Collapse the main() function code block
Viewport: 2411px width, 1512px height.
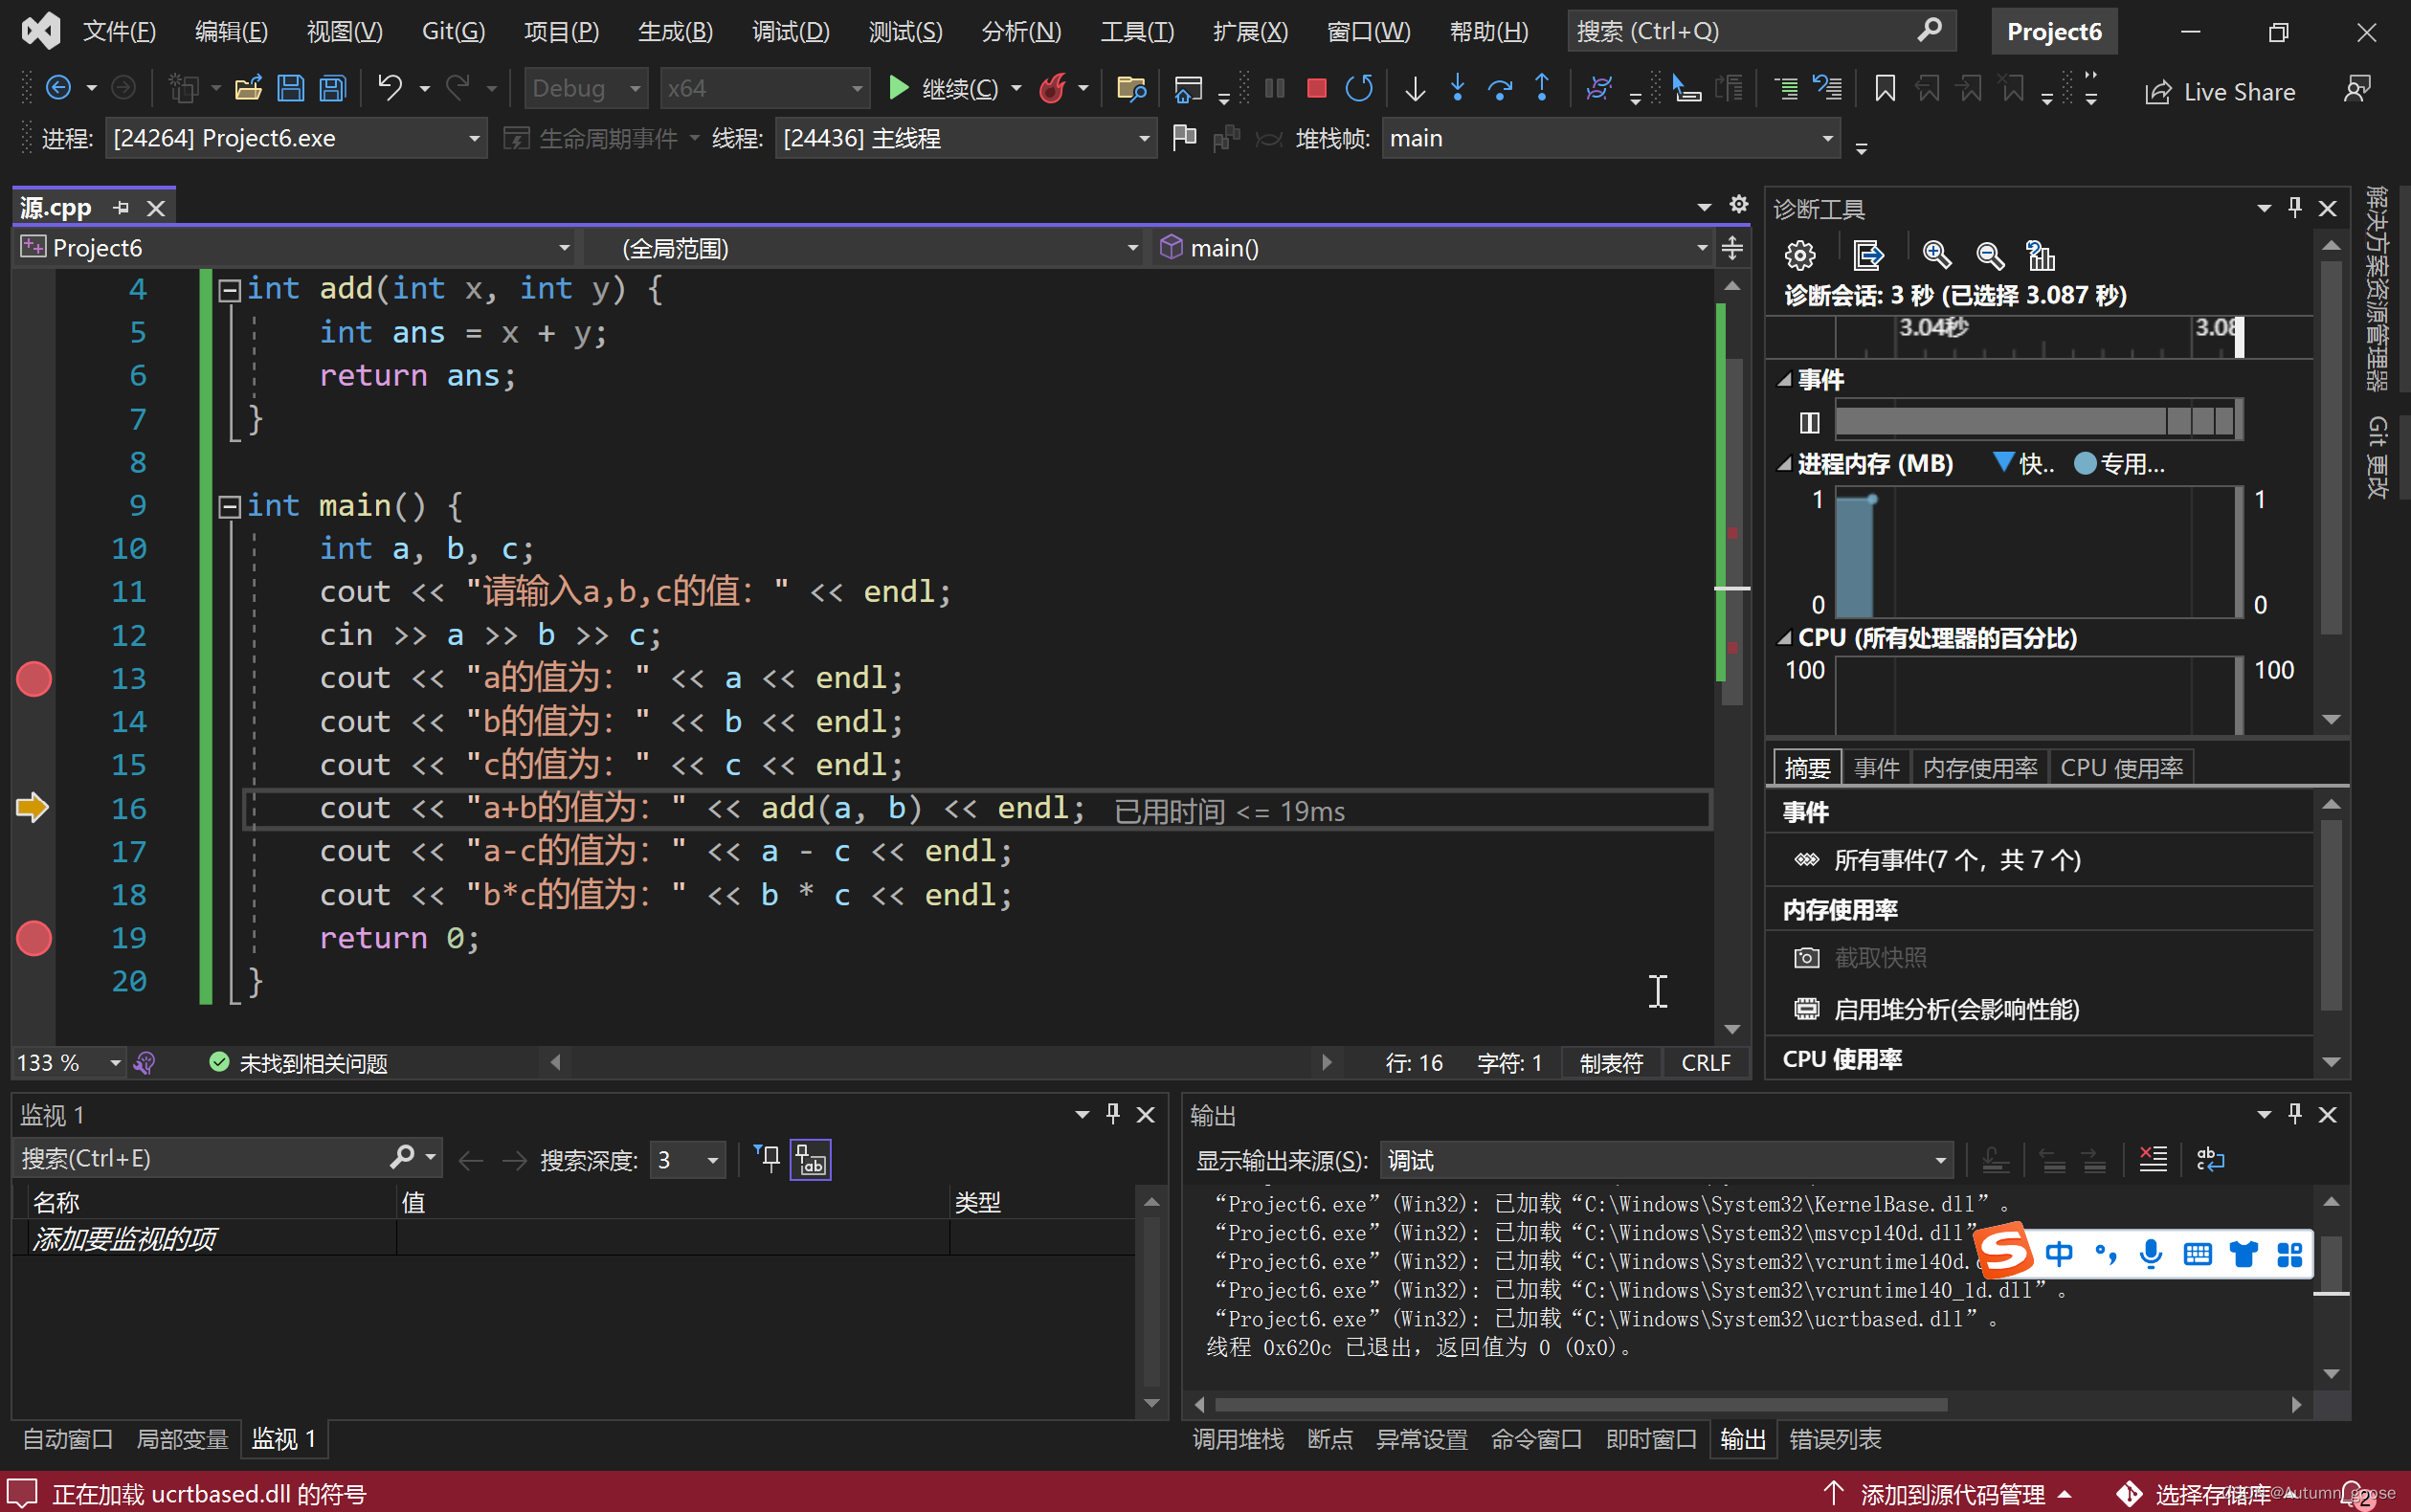pos(229,506)
